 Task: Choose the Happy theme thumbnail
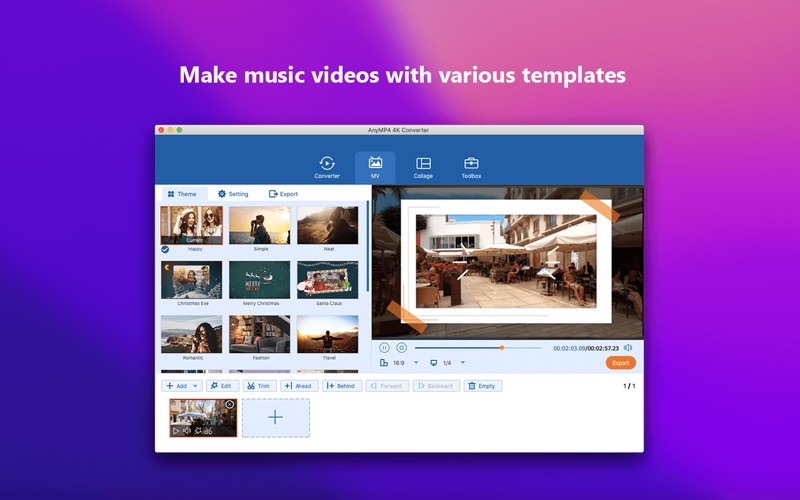click(191, 225)
